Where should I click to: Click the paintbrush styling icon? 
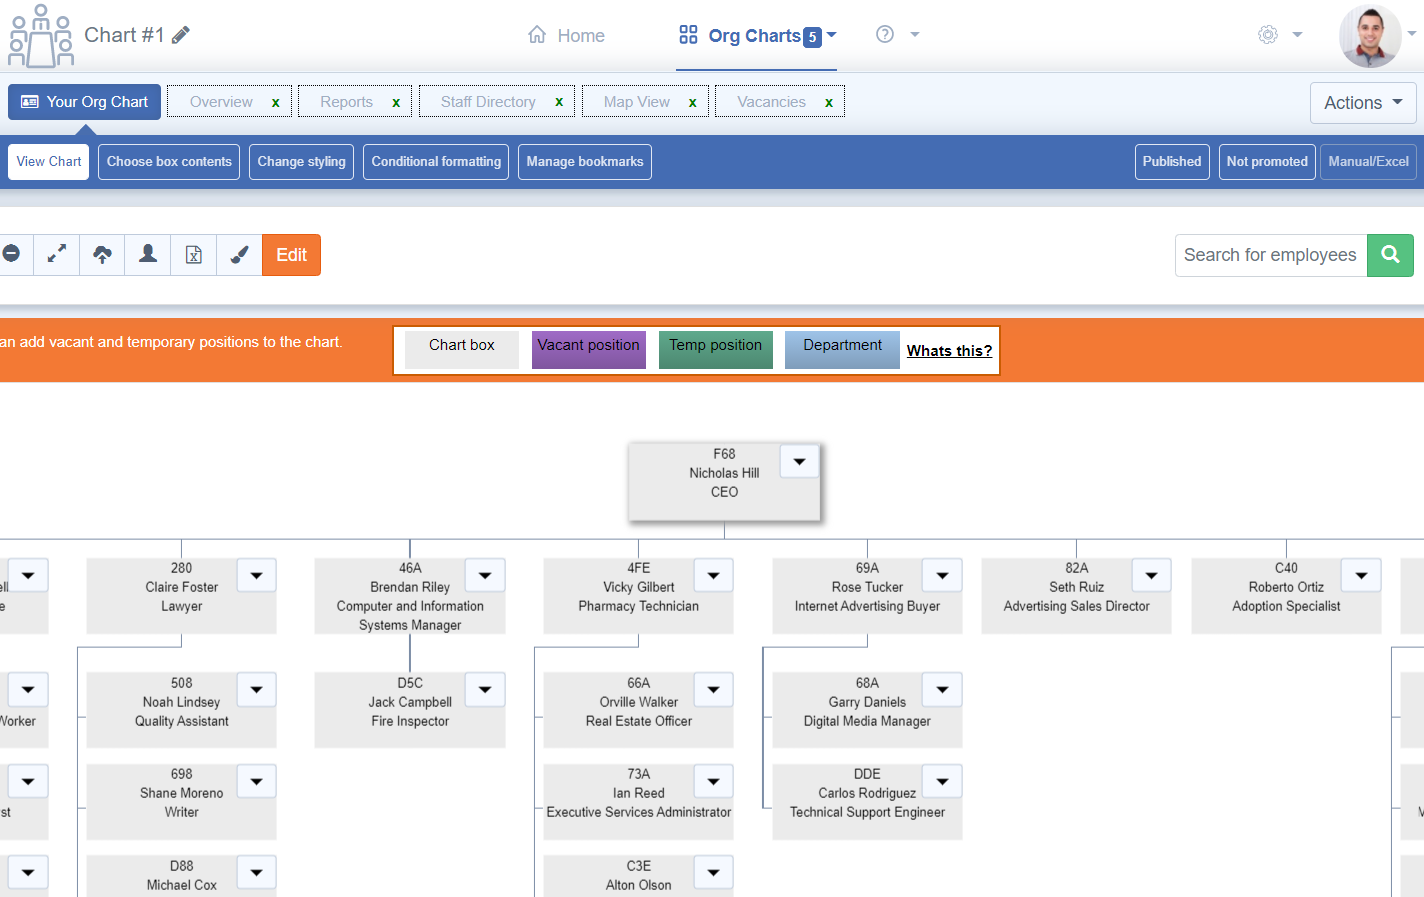239,254
